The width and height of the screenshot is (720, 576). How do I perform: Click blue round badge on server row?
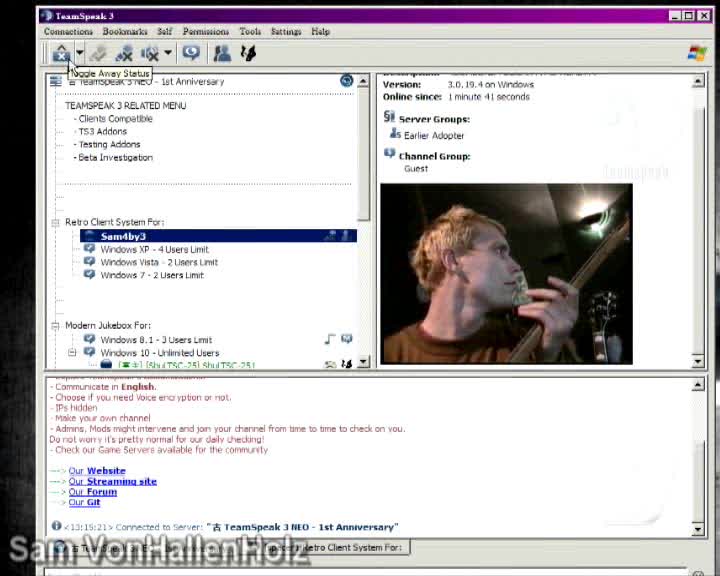point(347,81)
